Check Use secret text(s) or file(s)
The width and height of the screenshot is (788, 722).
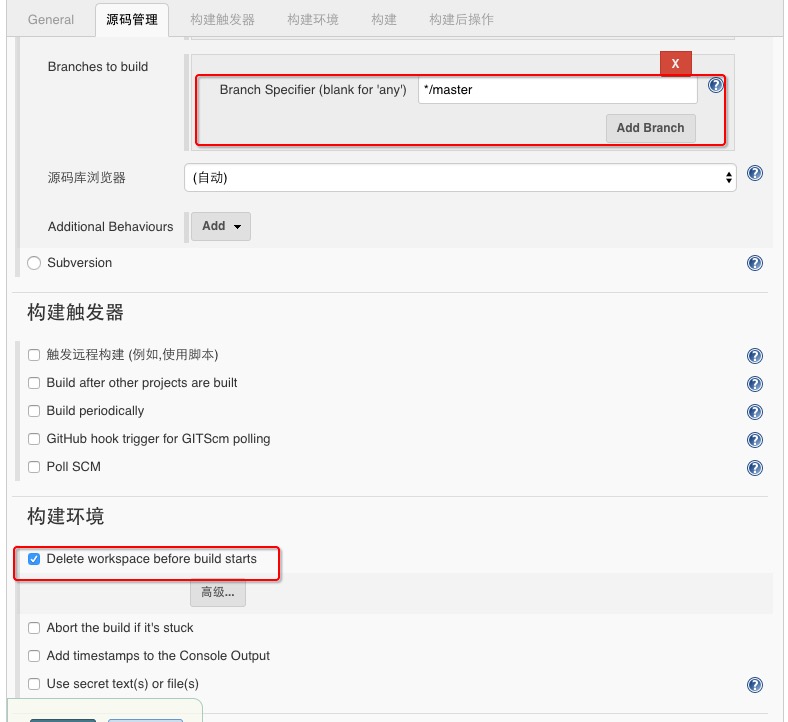tap(34, 684)
